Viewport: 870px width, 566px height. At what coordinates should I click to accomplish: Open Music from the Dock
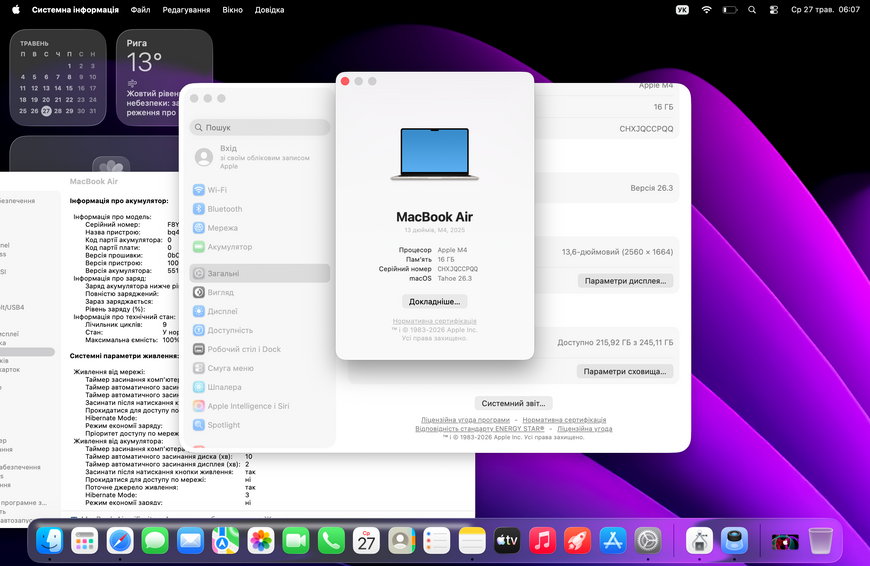(x=543, y=540)
